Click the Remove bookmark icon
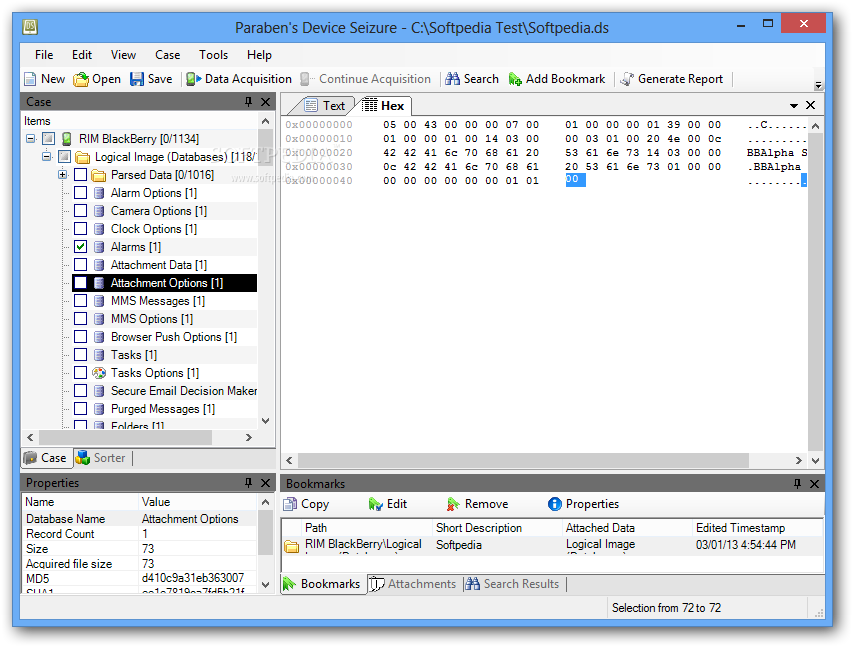 453,504
